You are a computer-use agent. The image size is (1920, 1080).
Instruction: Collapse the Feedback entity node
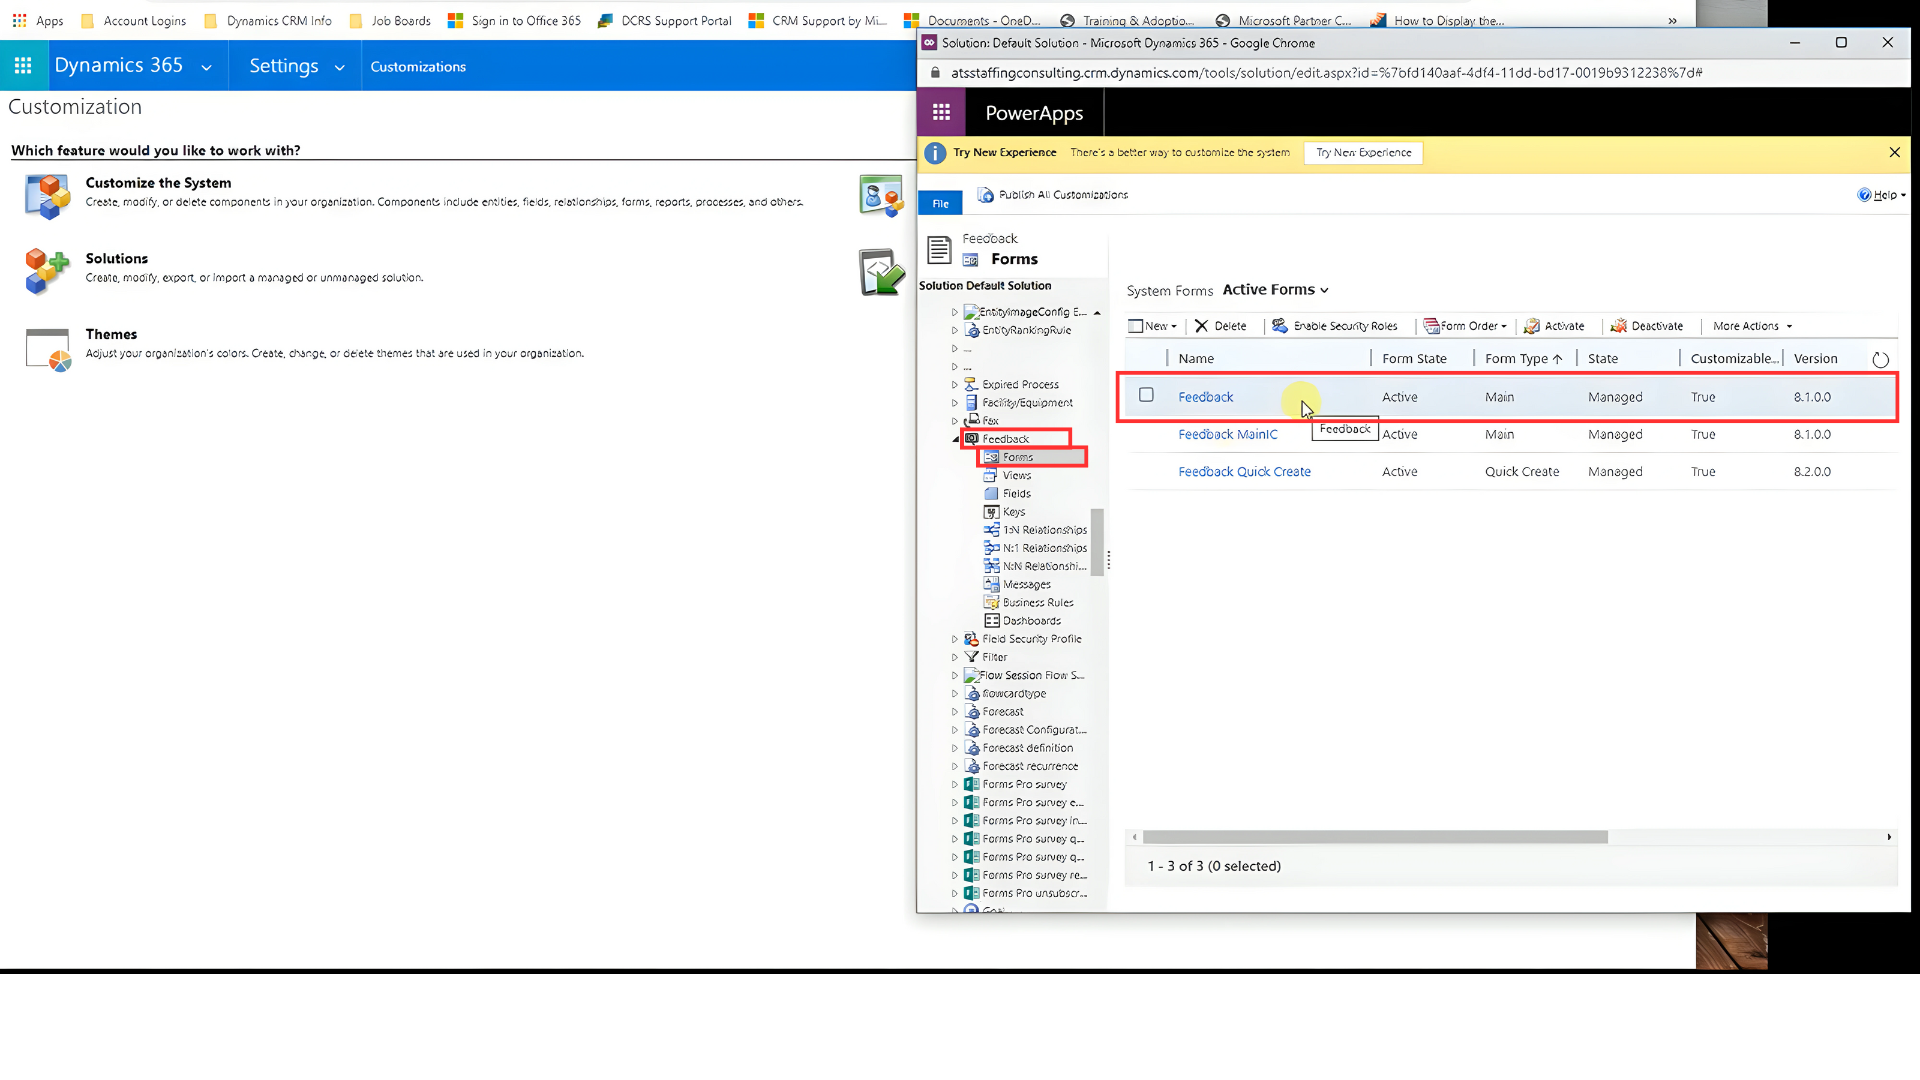[x=955, y=439]
